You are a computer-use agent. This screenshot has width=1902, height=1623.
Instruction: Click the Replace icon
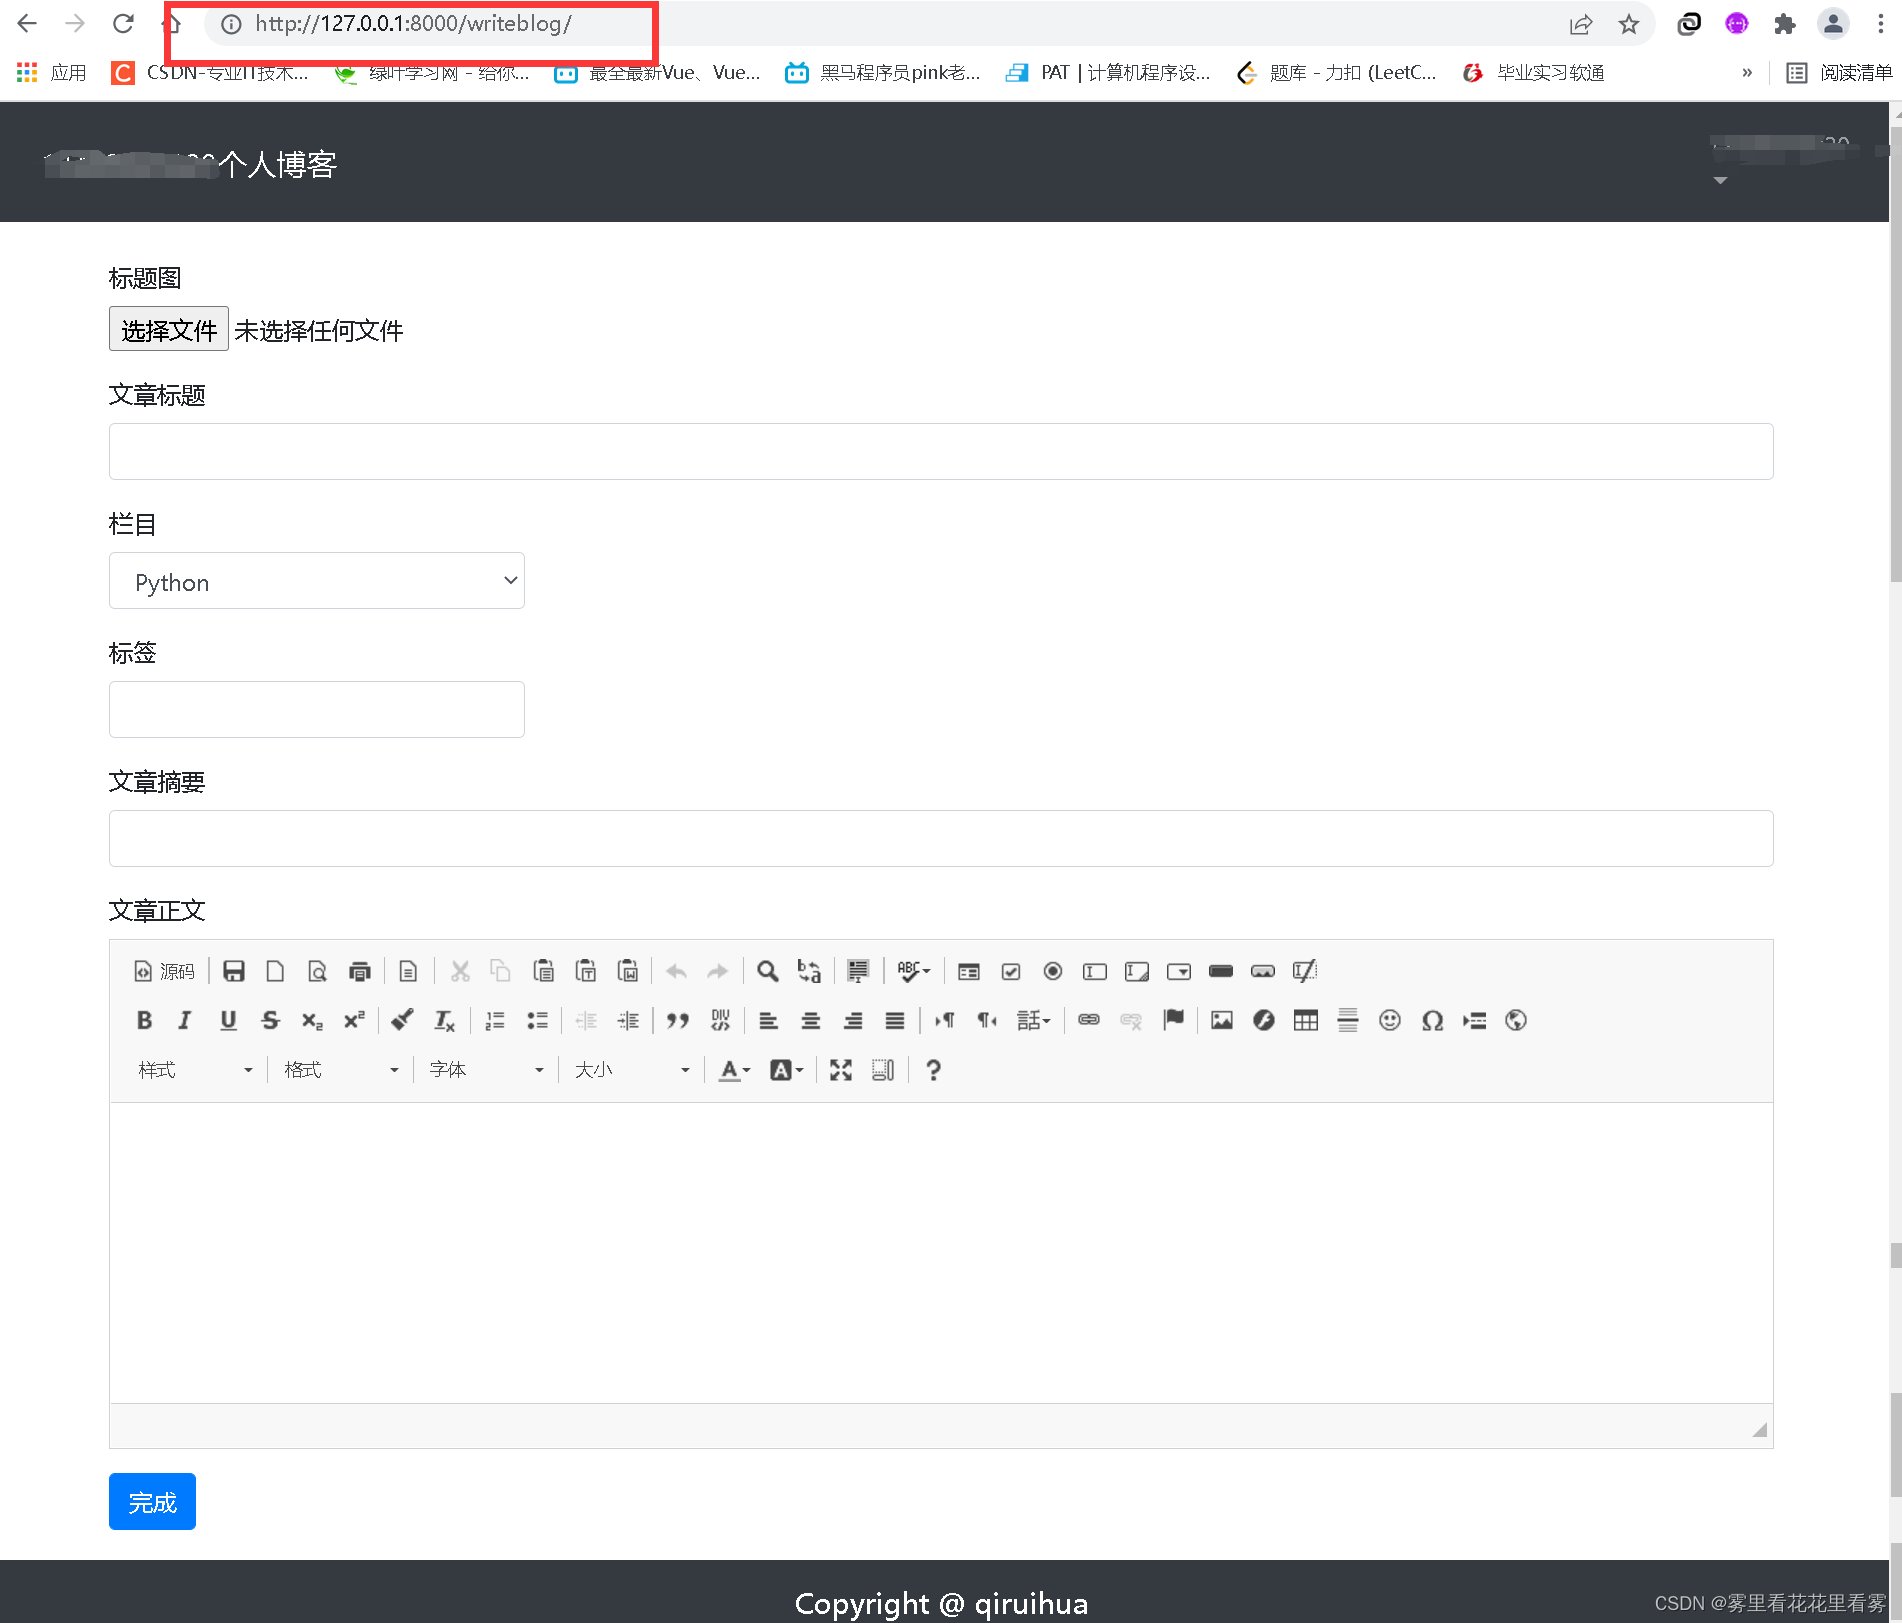809,971
